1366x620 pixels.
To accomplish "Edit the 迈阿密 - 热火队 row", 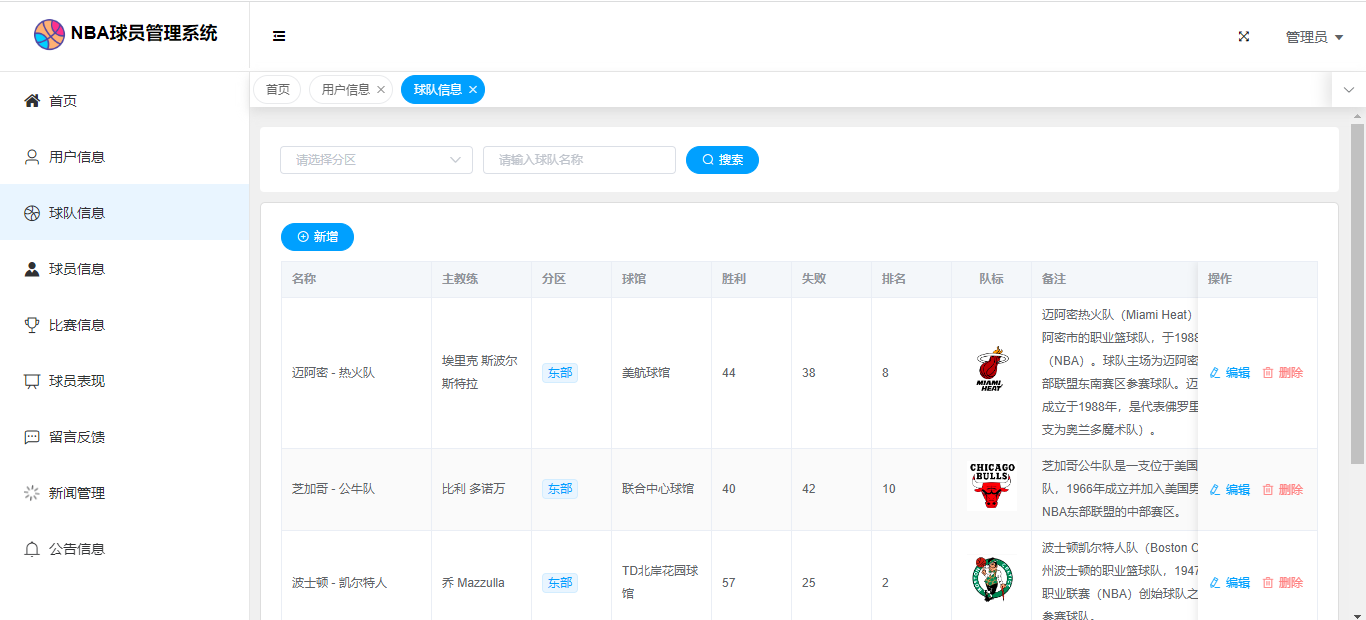I will click(1230, 373).
